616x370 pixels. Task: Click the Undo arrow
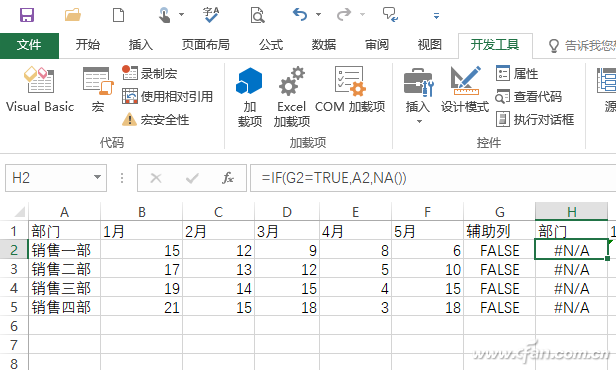click(x=300, y=15)
